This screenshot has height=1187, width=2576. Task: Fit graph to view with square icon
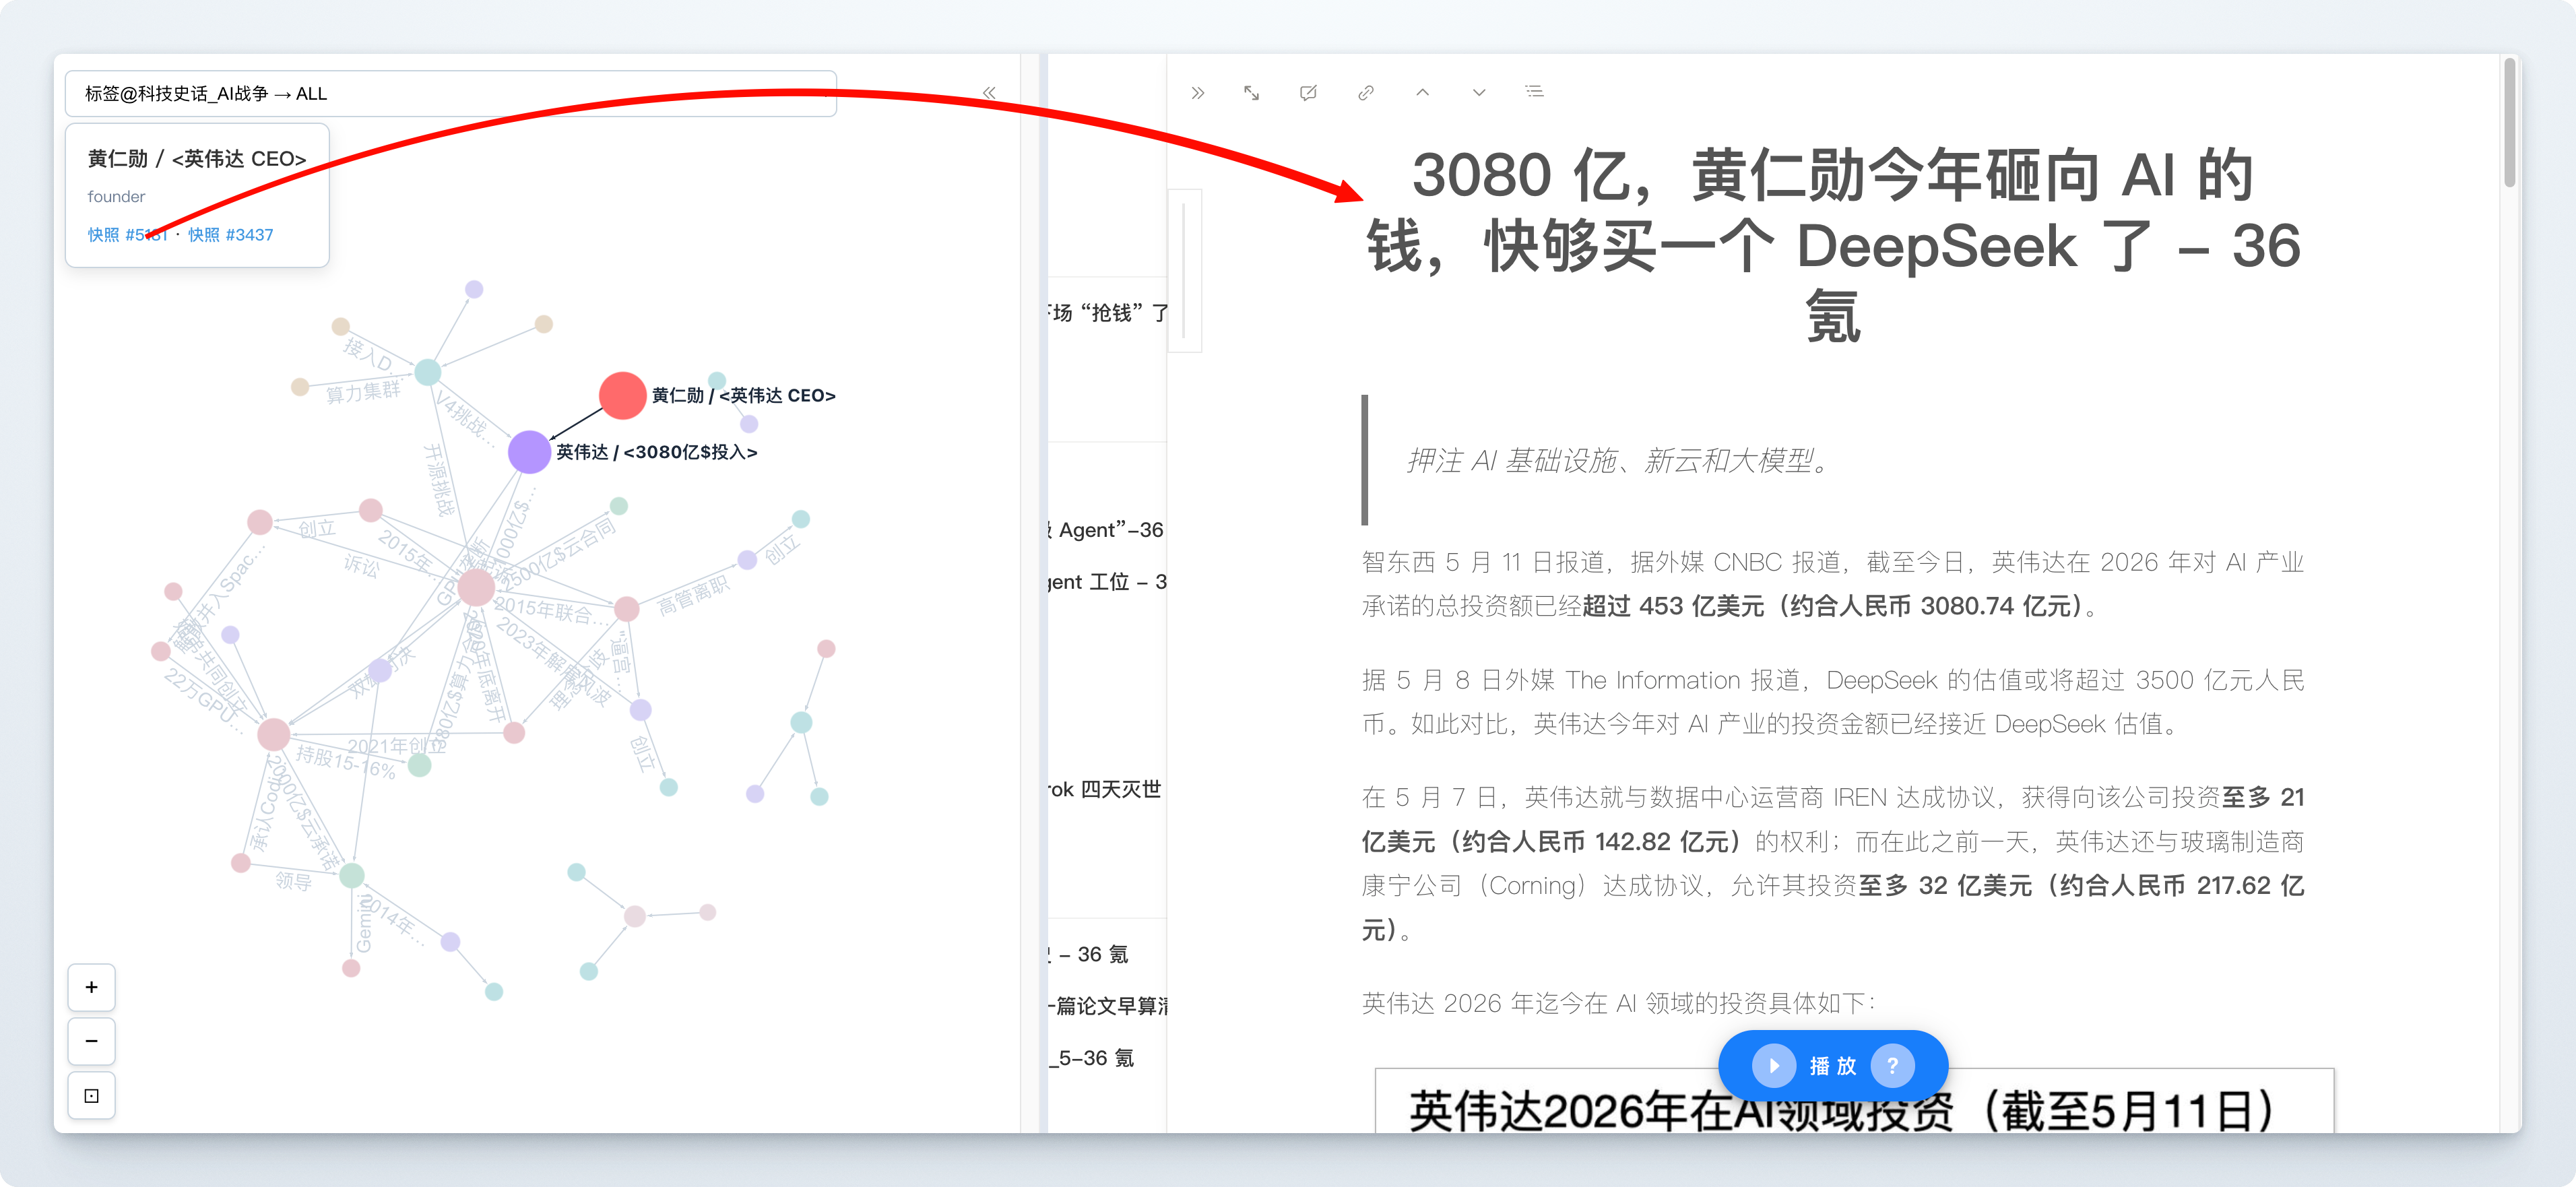92,1096
